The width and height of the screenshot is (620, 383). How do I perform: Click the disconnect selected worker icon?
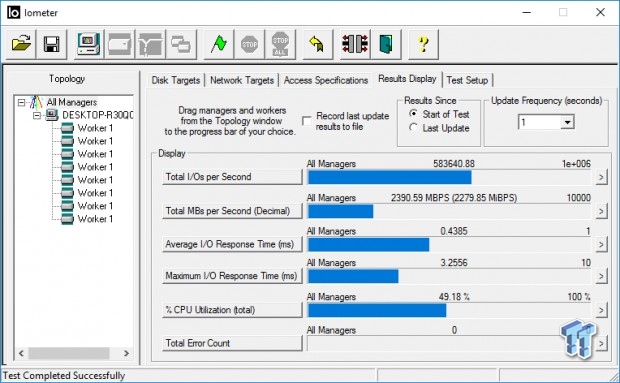(355, 44)
